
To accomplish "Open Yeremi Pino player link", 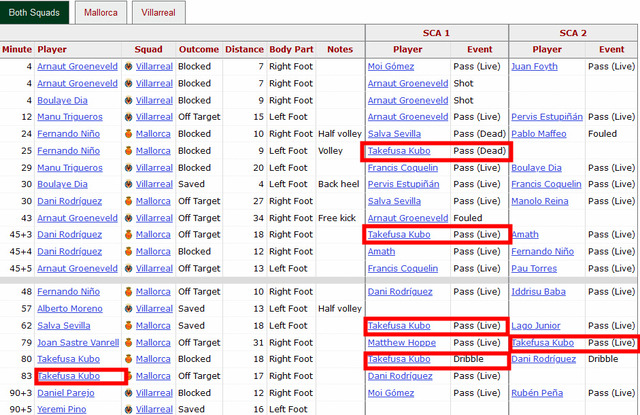I will click(62, 409).
